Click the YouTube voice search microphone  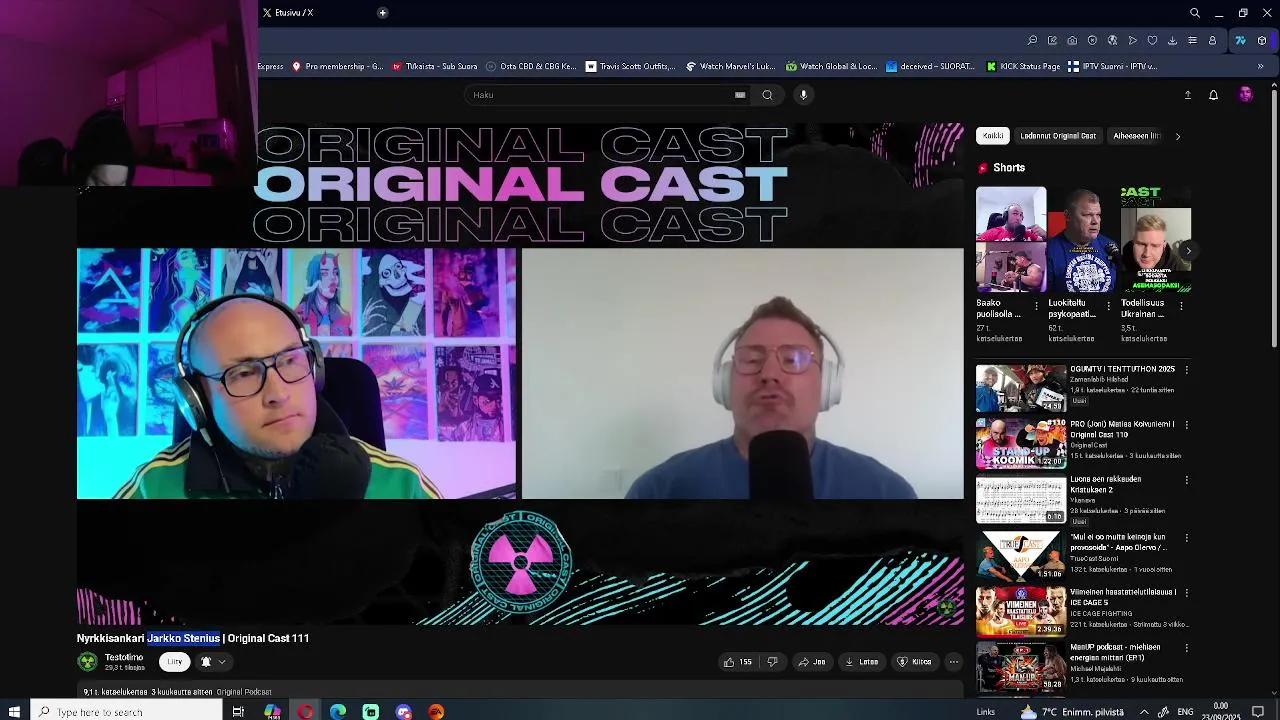click(803, 95)
